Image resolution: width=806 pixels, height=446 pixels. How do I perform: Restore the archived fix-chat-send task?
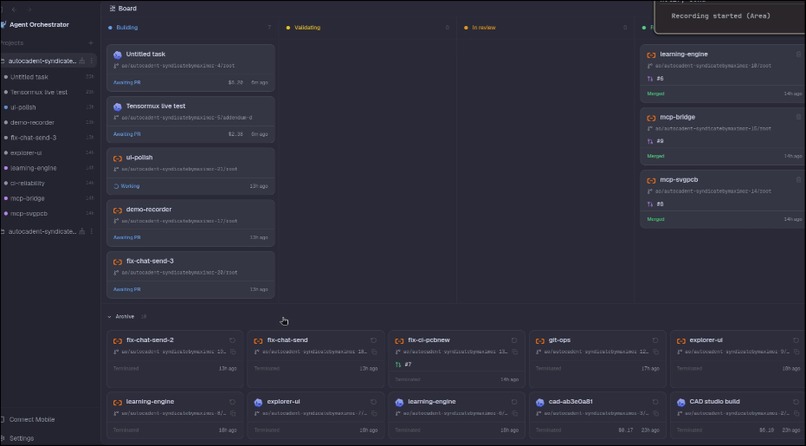(373, 340)
